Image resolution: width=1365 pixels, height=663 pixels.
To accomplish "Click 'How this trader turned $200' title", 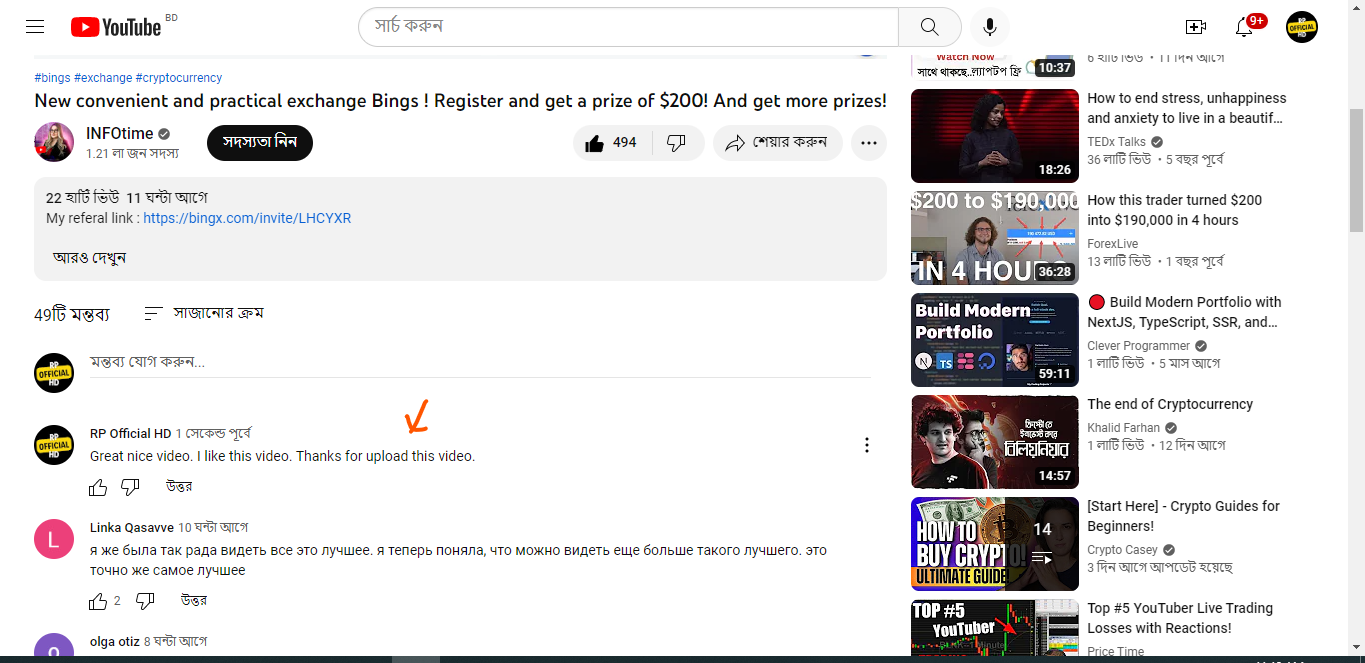I will click(1175, 210).
